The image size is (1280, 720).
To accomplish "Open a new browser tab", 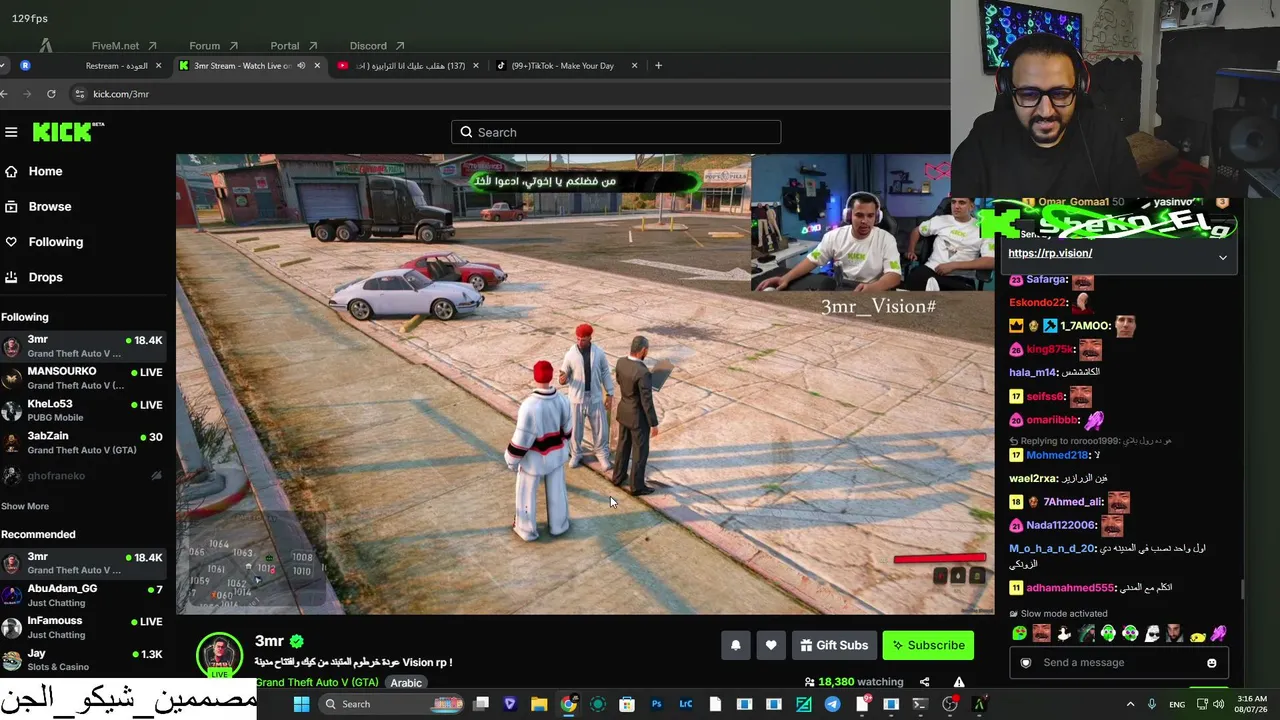I will pyautogui.click(x=658, y=66).
